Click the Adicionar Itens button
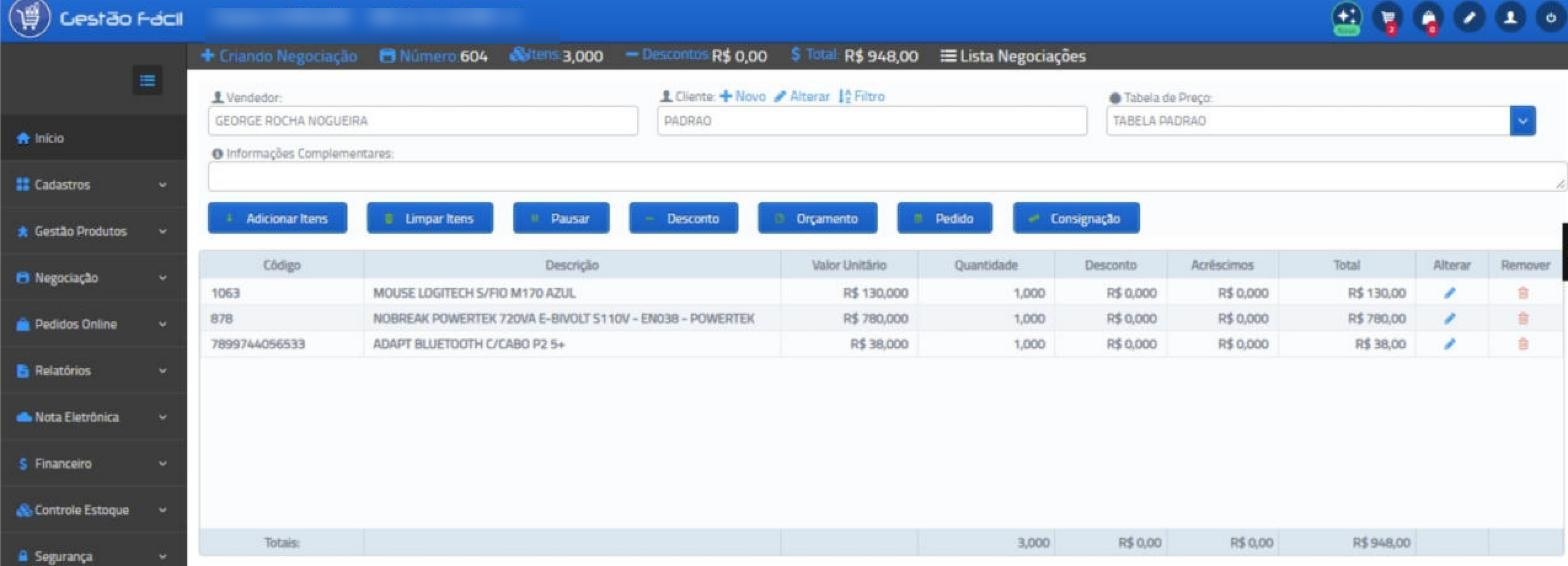1568x566 pixels. 278,218
